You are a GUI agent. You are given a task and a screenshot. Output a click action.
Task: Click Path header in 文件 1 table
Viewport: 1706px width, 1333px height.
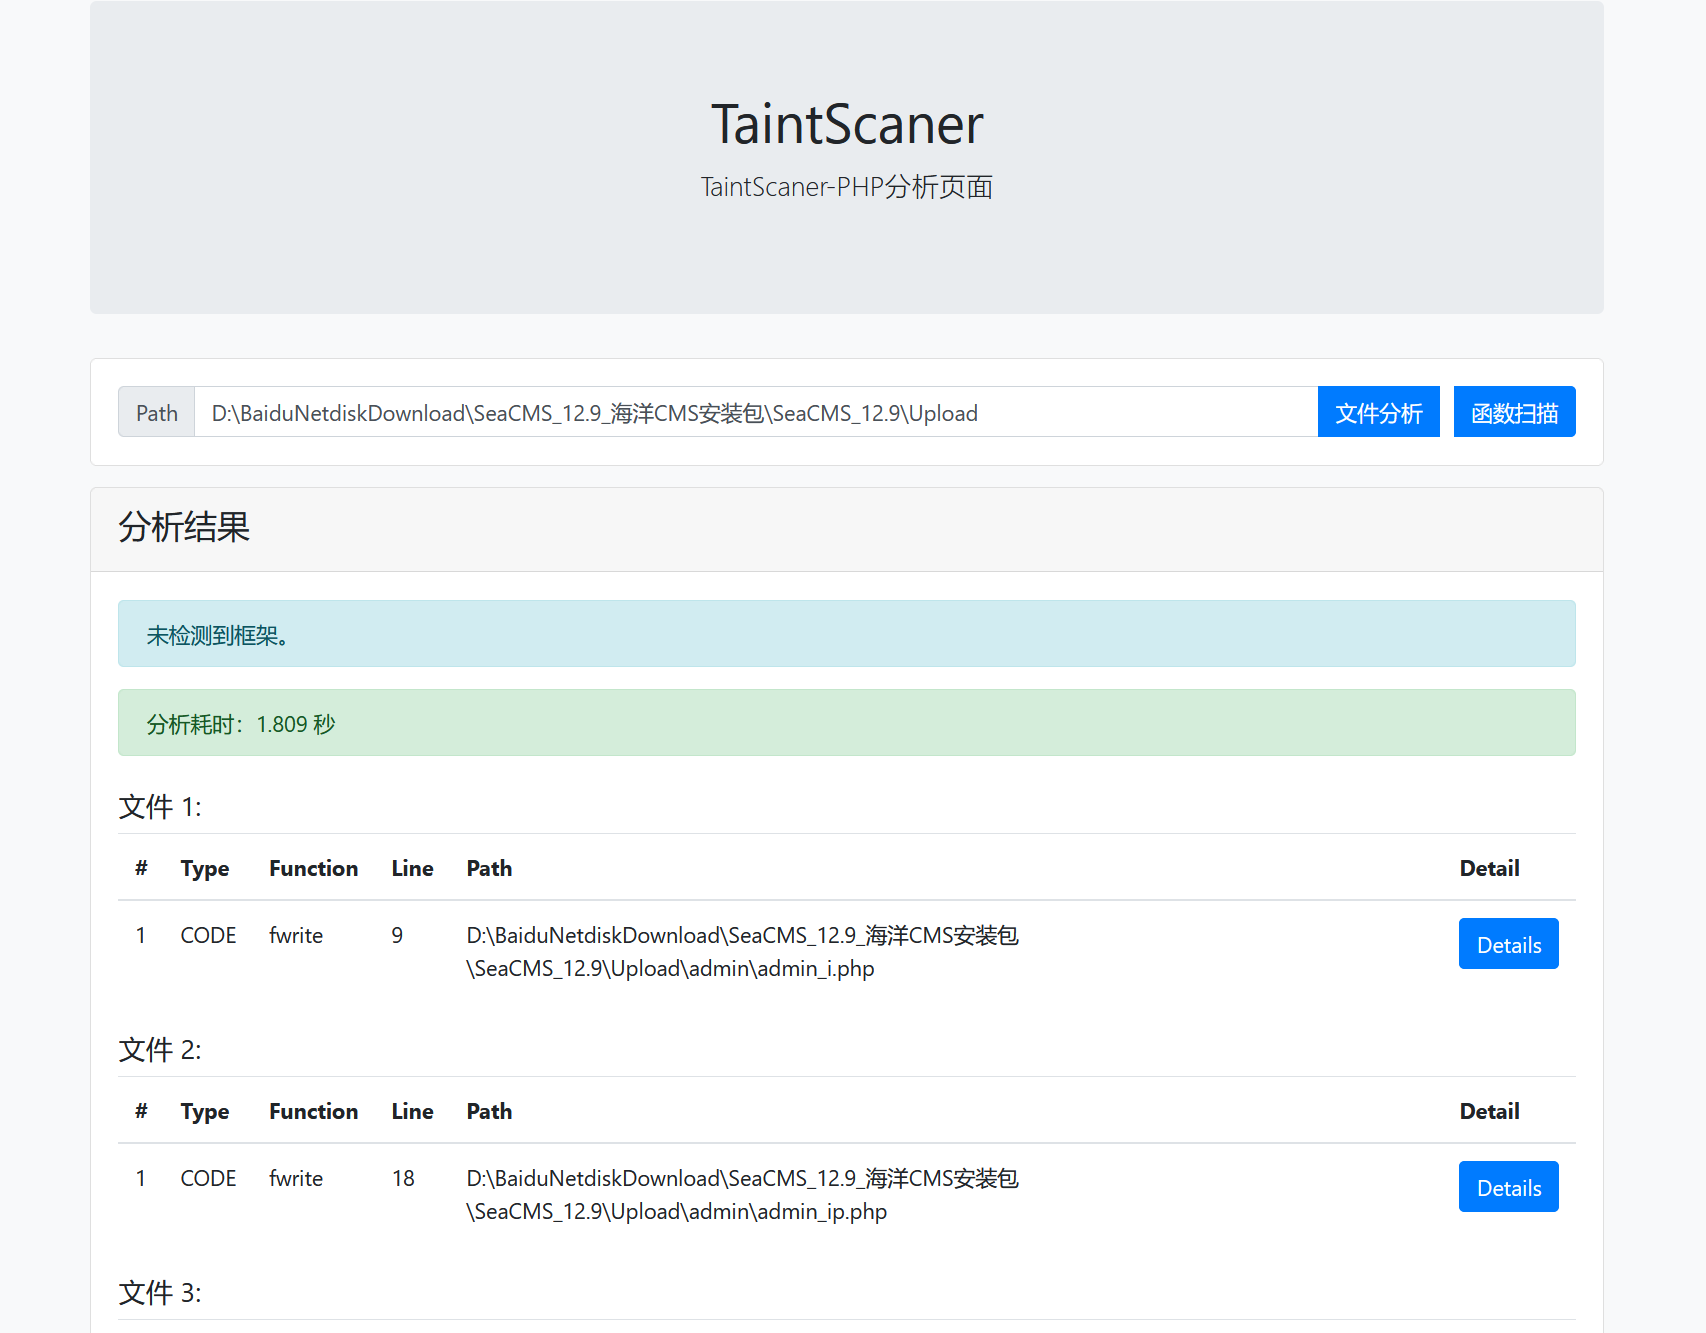(x=489, y=868)
